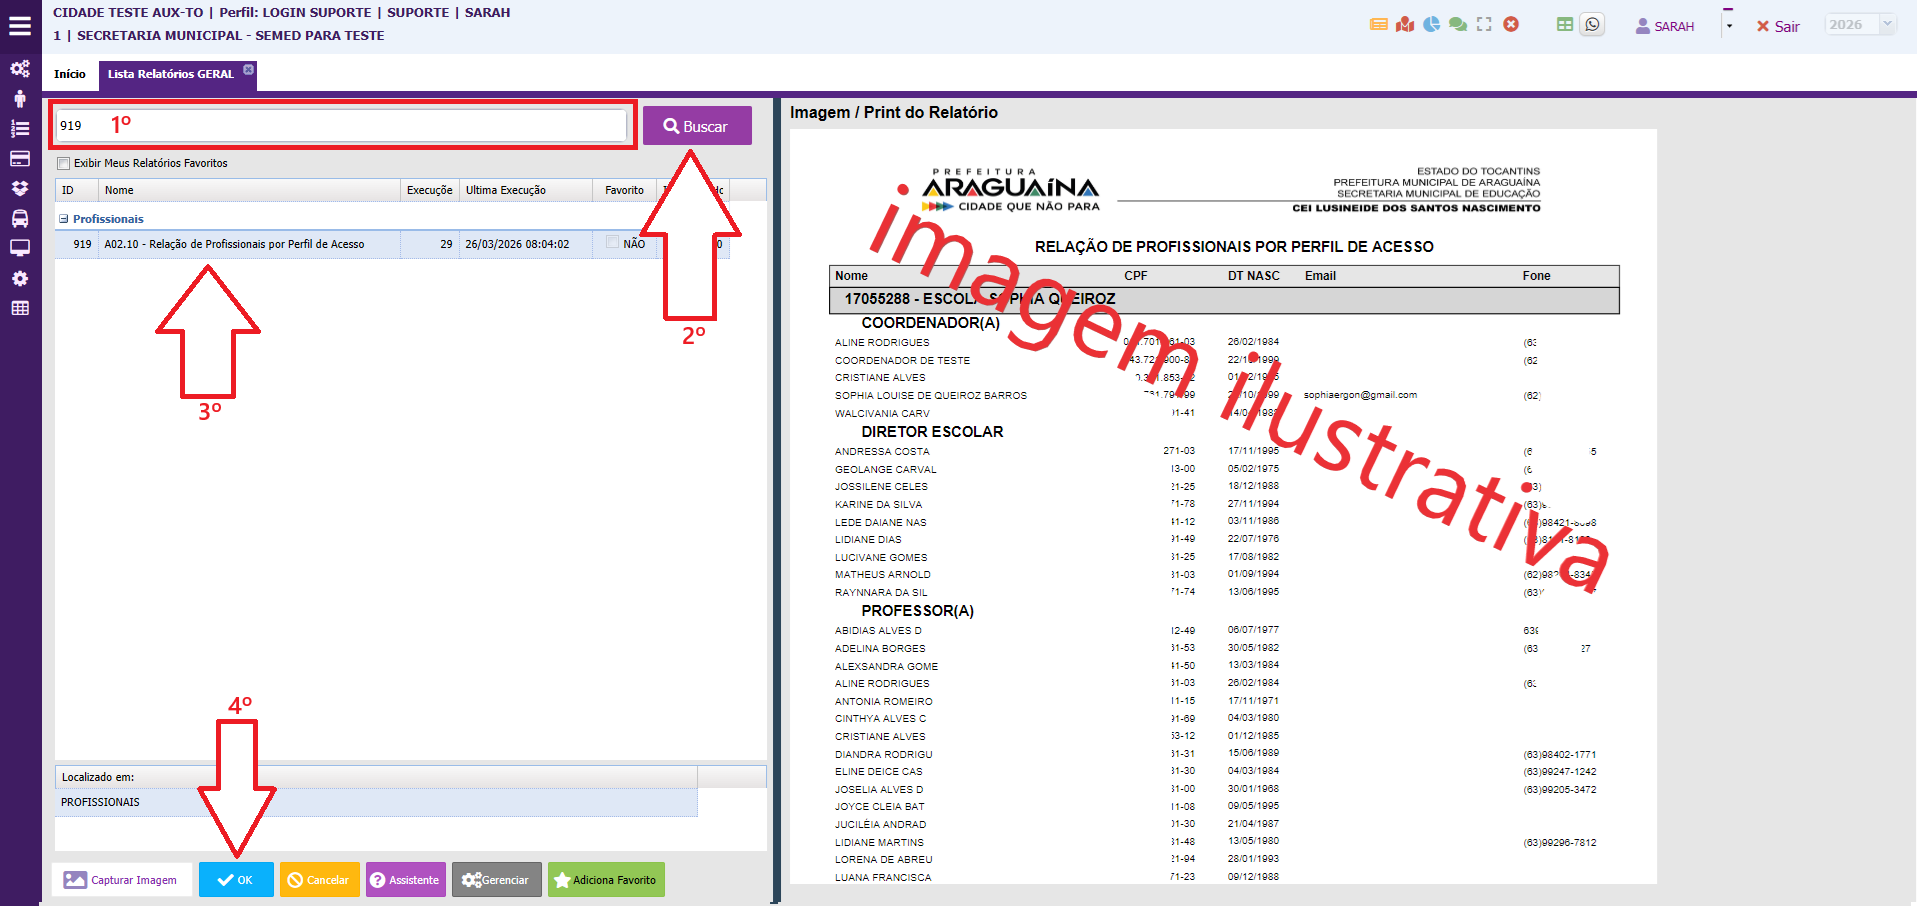Close the Lista Relatórios GERAL tab

click(x=249, y=70)
